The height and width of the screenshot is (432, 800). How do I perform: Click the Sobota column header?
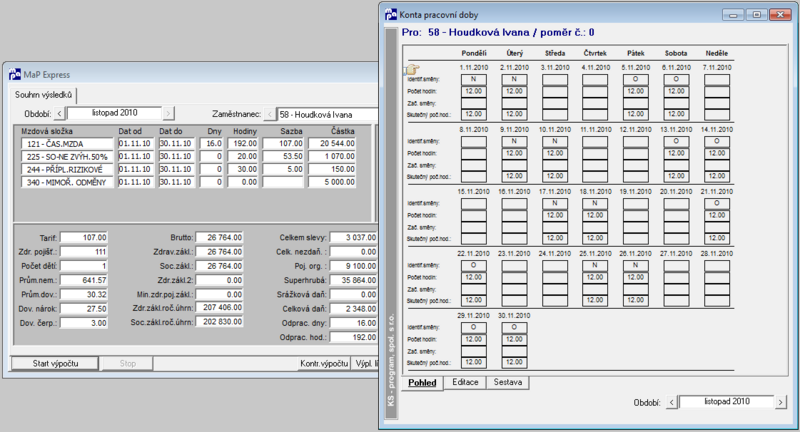pos(676,53)
